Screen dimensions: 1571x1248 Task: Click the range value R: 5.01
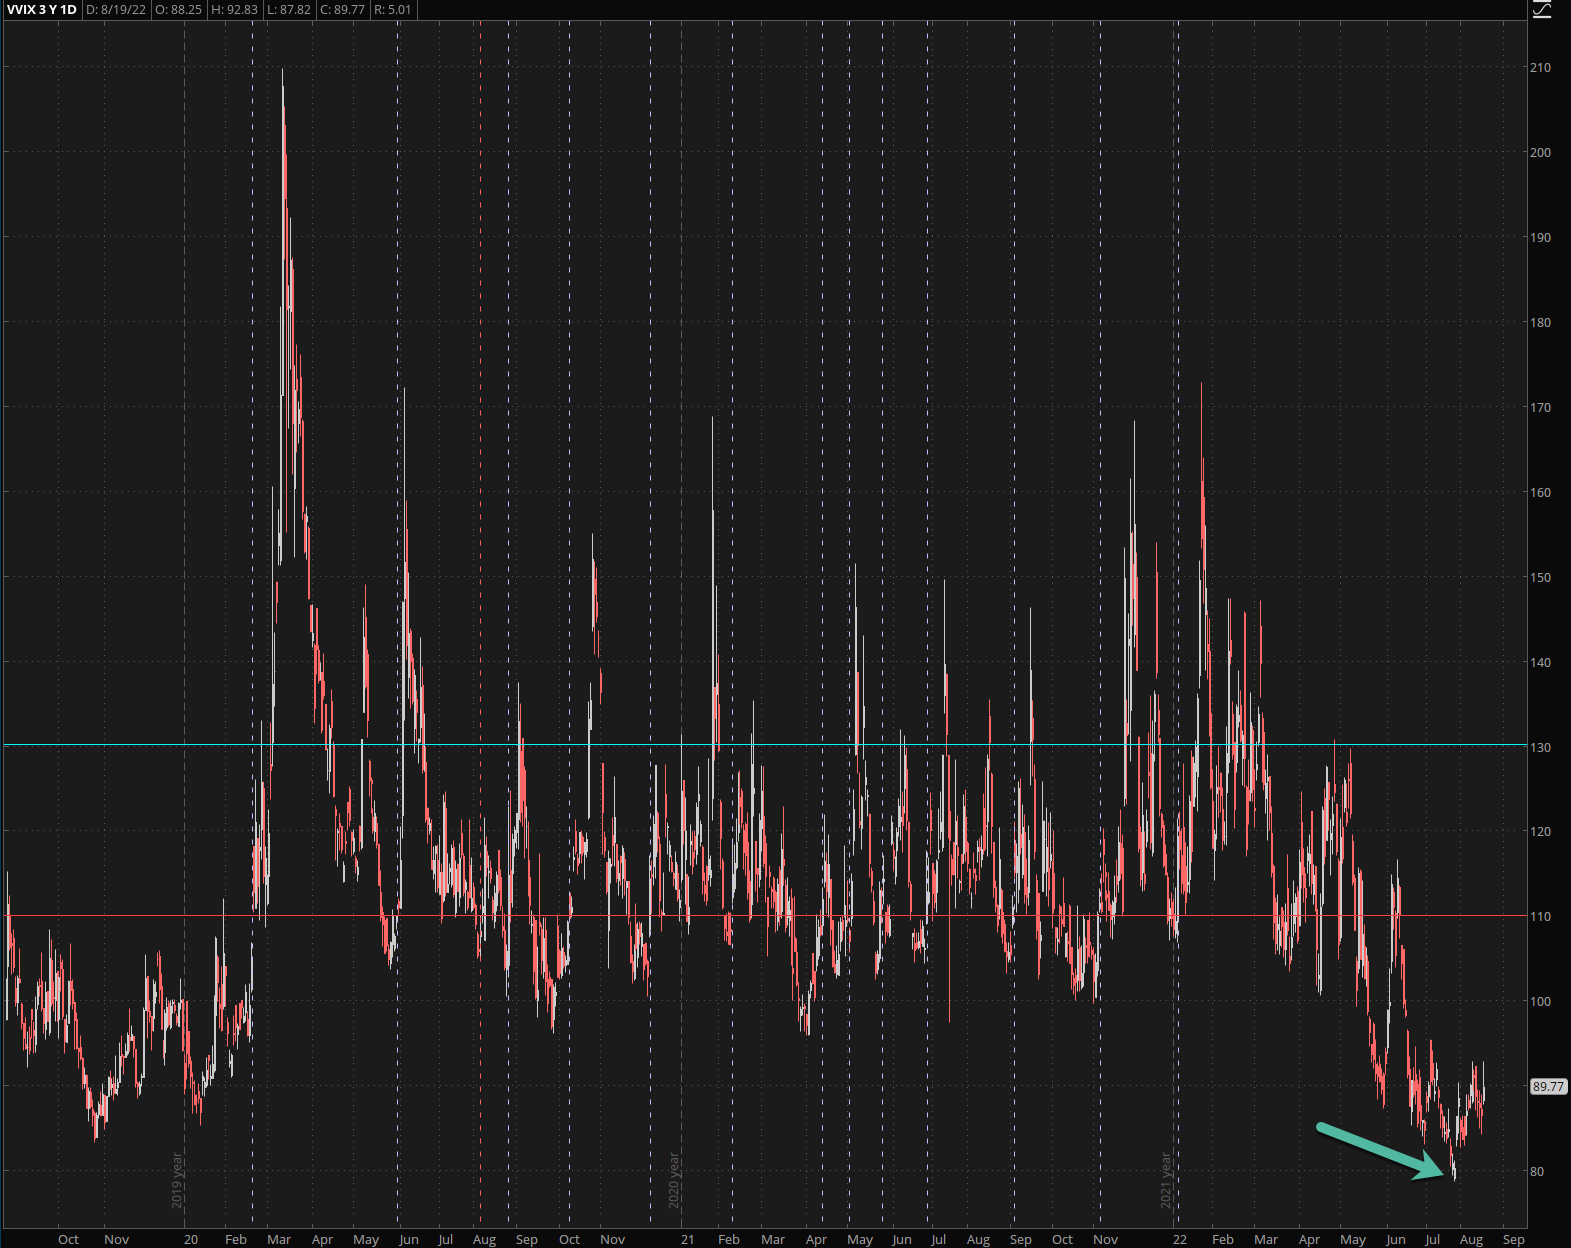[393, 10]
